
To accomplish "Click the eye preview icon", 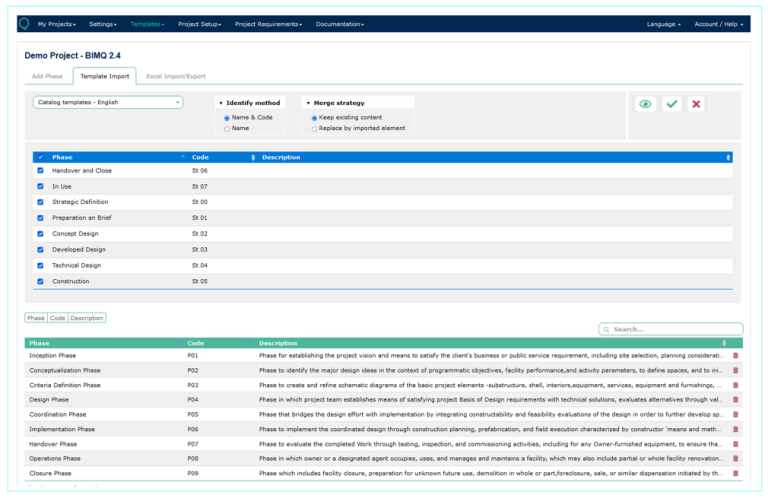I will [x=645, y=104].
